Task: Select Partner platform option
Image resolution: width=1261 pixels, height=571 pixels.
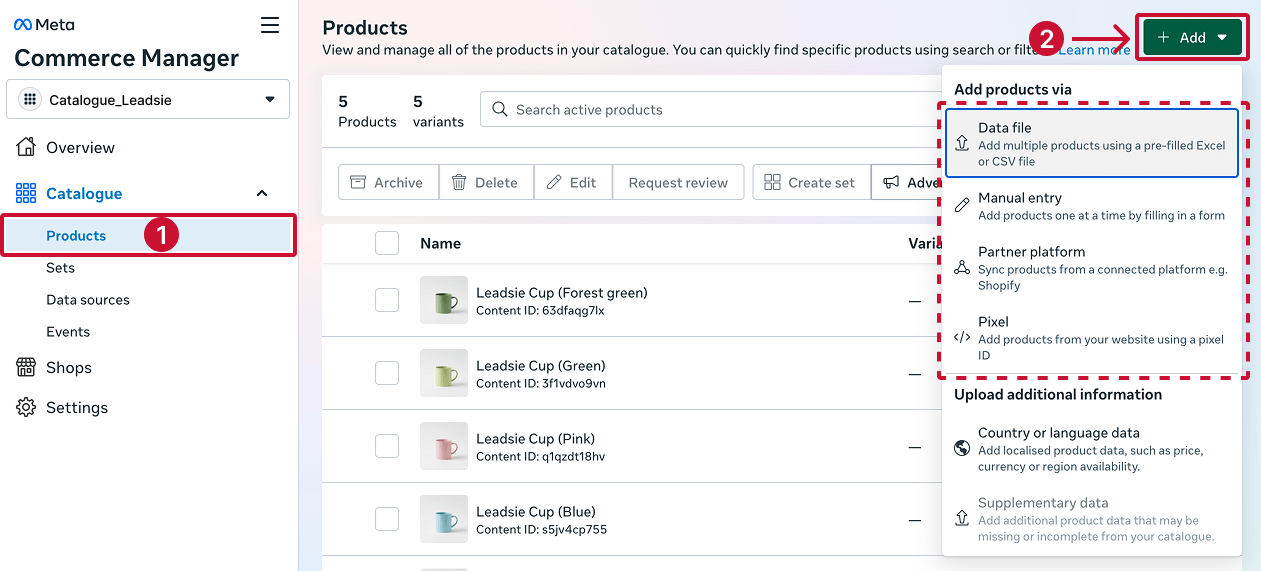Action: (x=1090, y=268)
